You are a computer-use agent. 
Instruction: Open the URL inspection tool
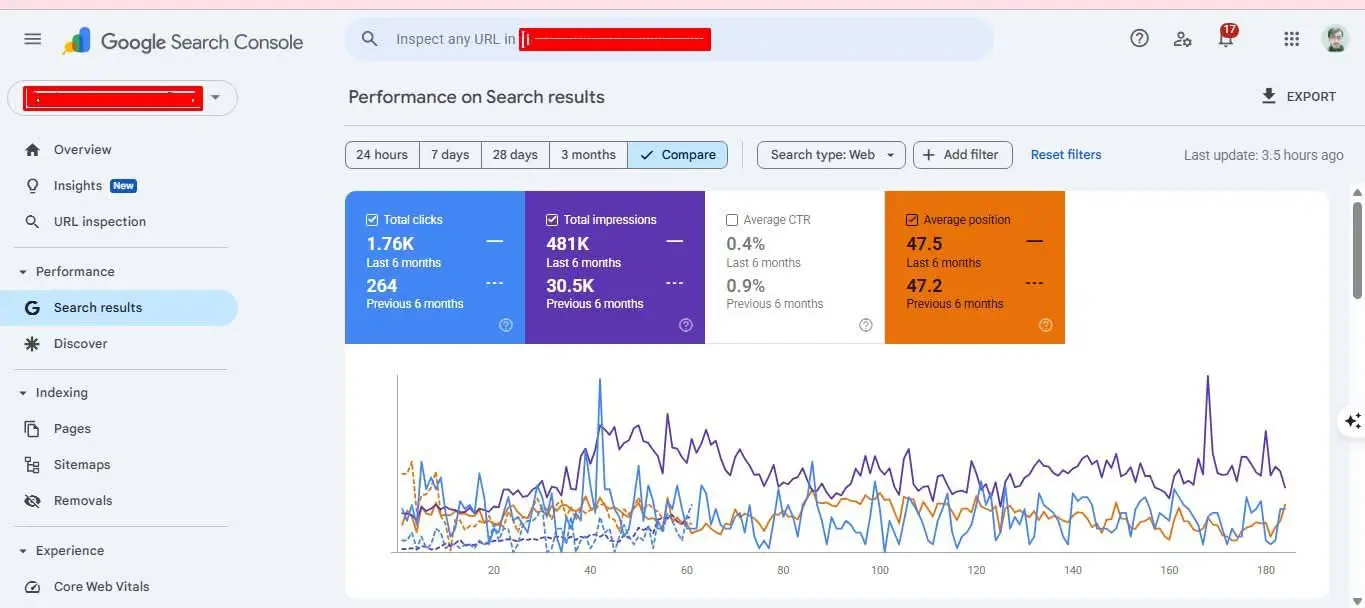pyautogui.click(x=99, y=221)
